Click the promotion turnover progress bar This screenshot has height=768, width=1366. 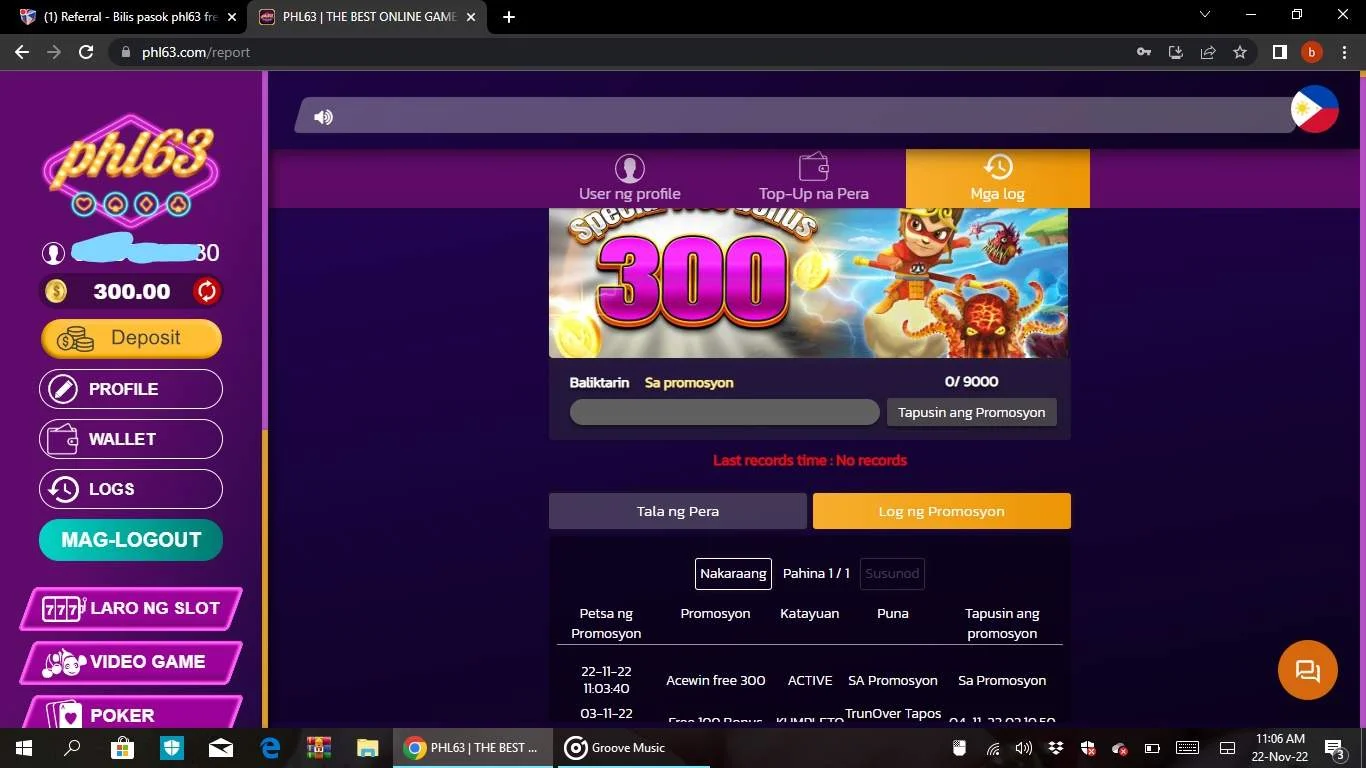(x=724, y=412)
